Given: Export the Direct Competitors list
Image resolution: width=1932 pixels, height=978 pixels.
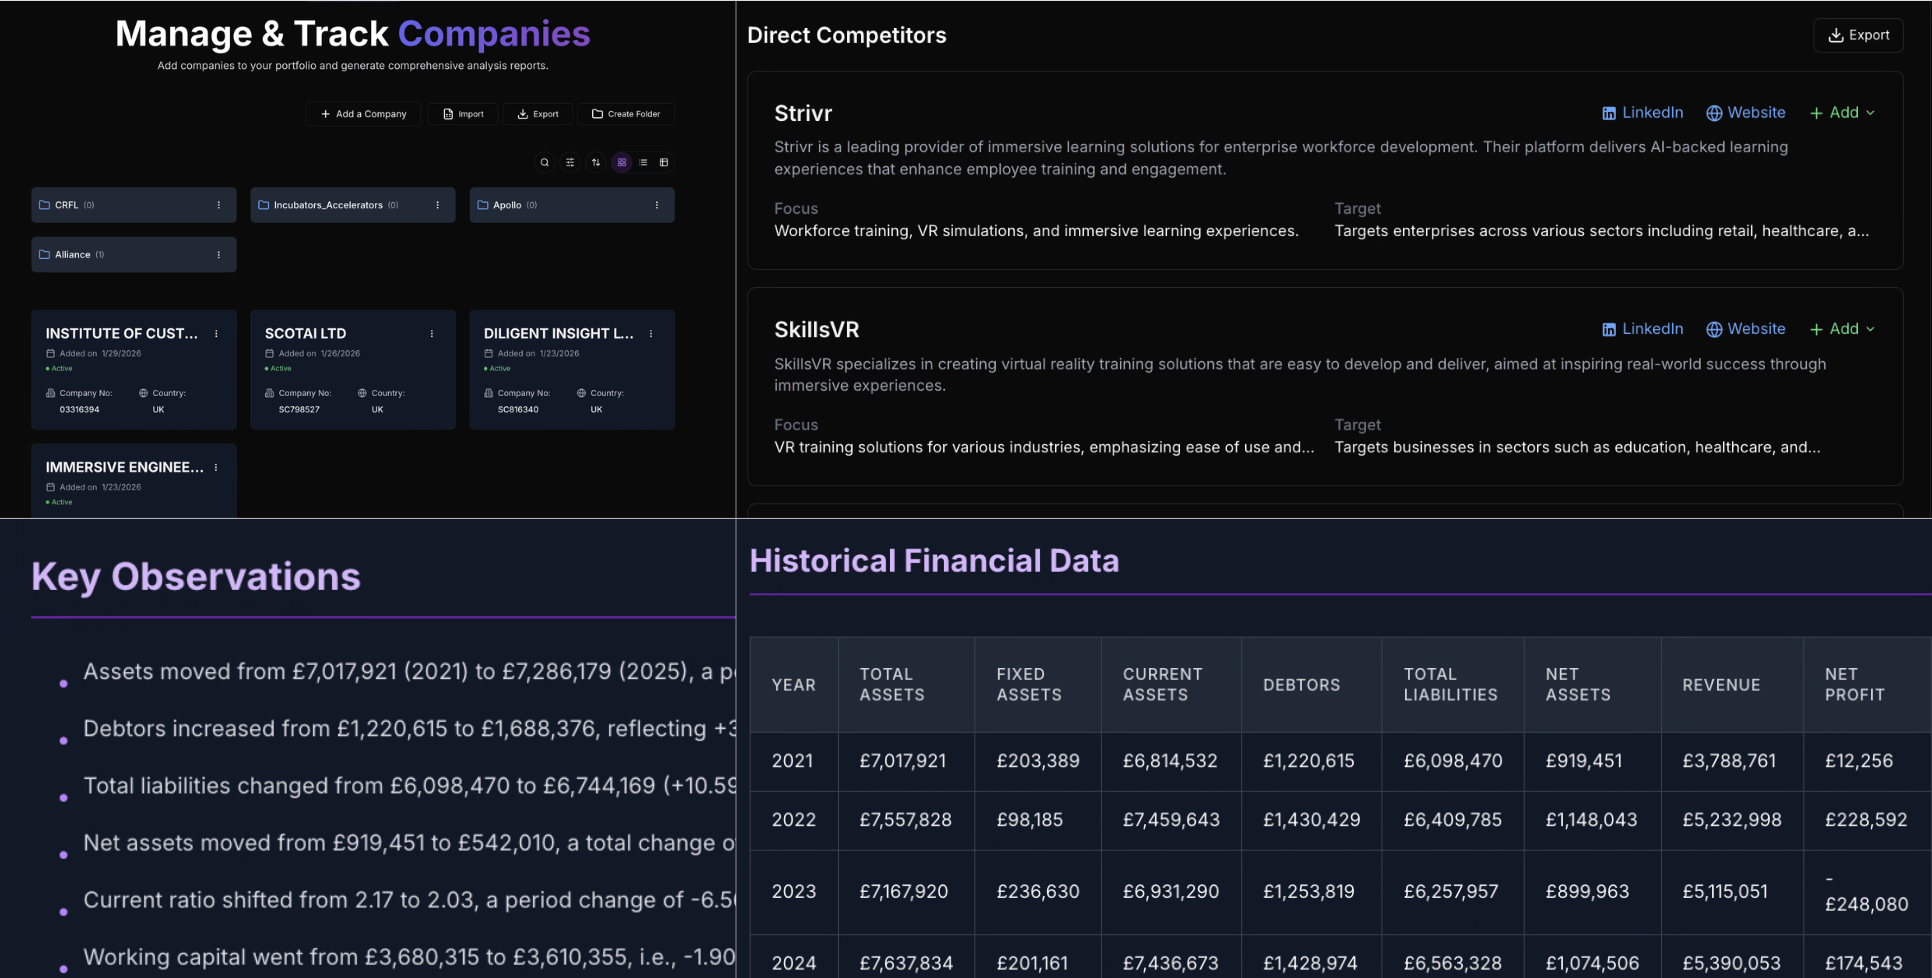Looking at the screenshot, I should coord(1858,35).
